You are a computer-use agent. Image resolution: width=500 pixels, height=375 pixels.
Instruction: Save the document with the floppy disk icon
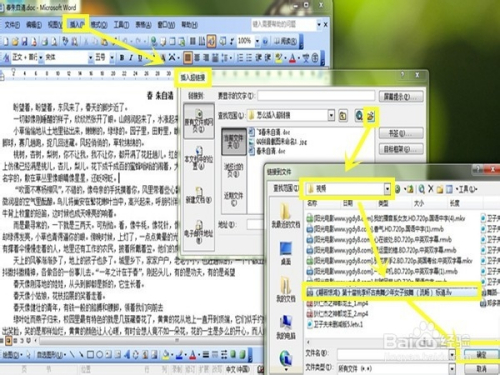click(24, 42)
